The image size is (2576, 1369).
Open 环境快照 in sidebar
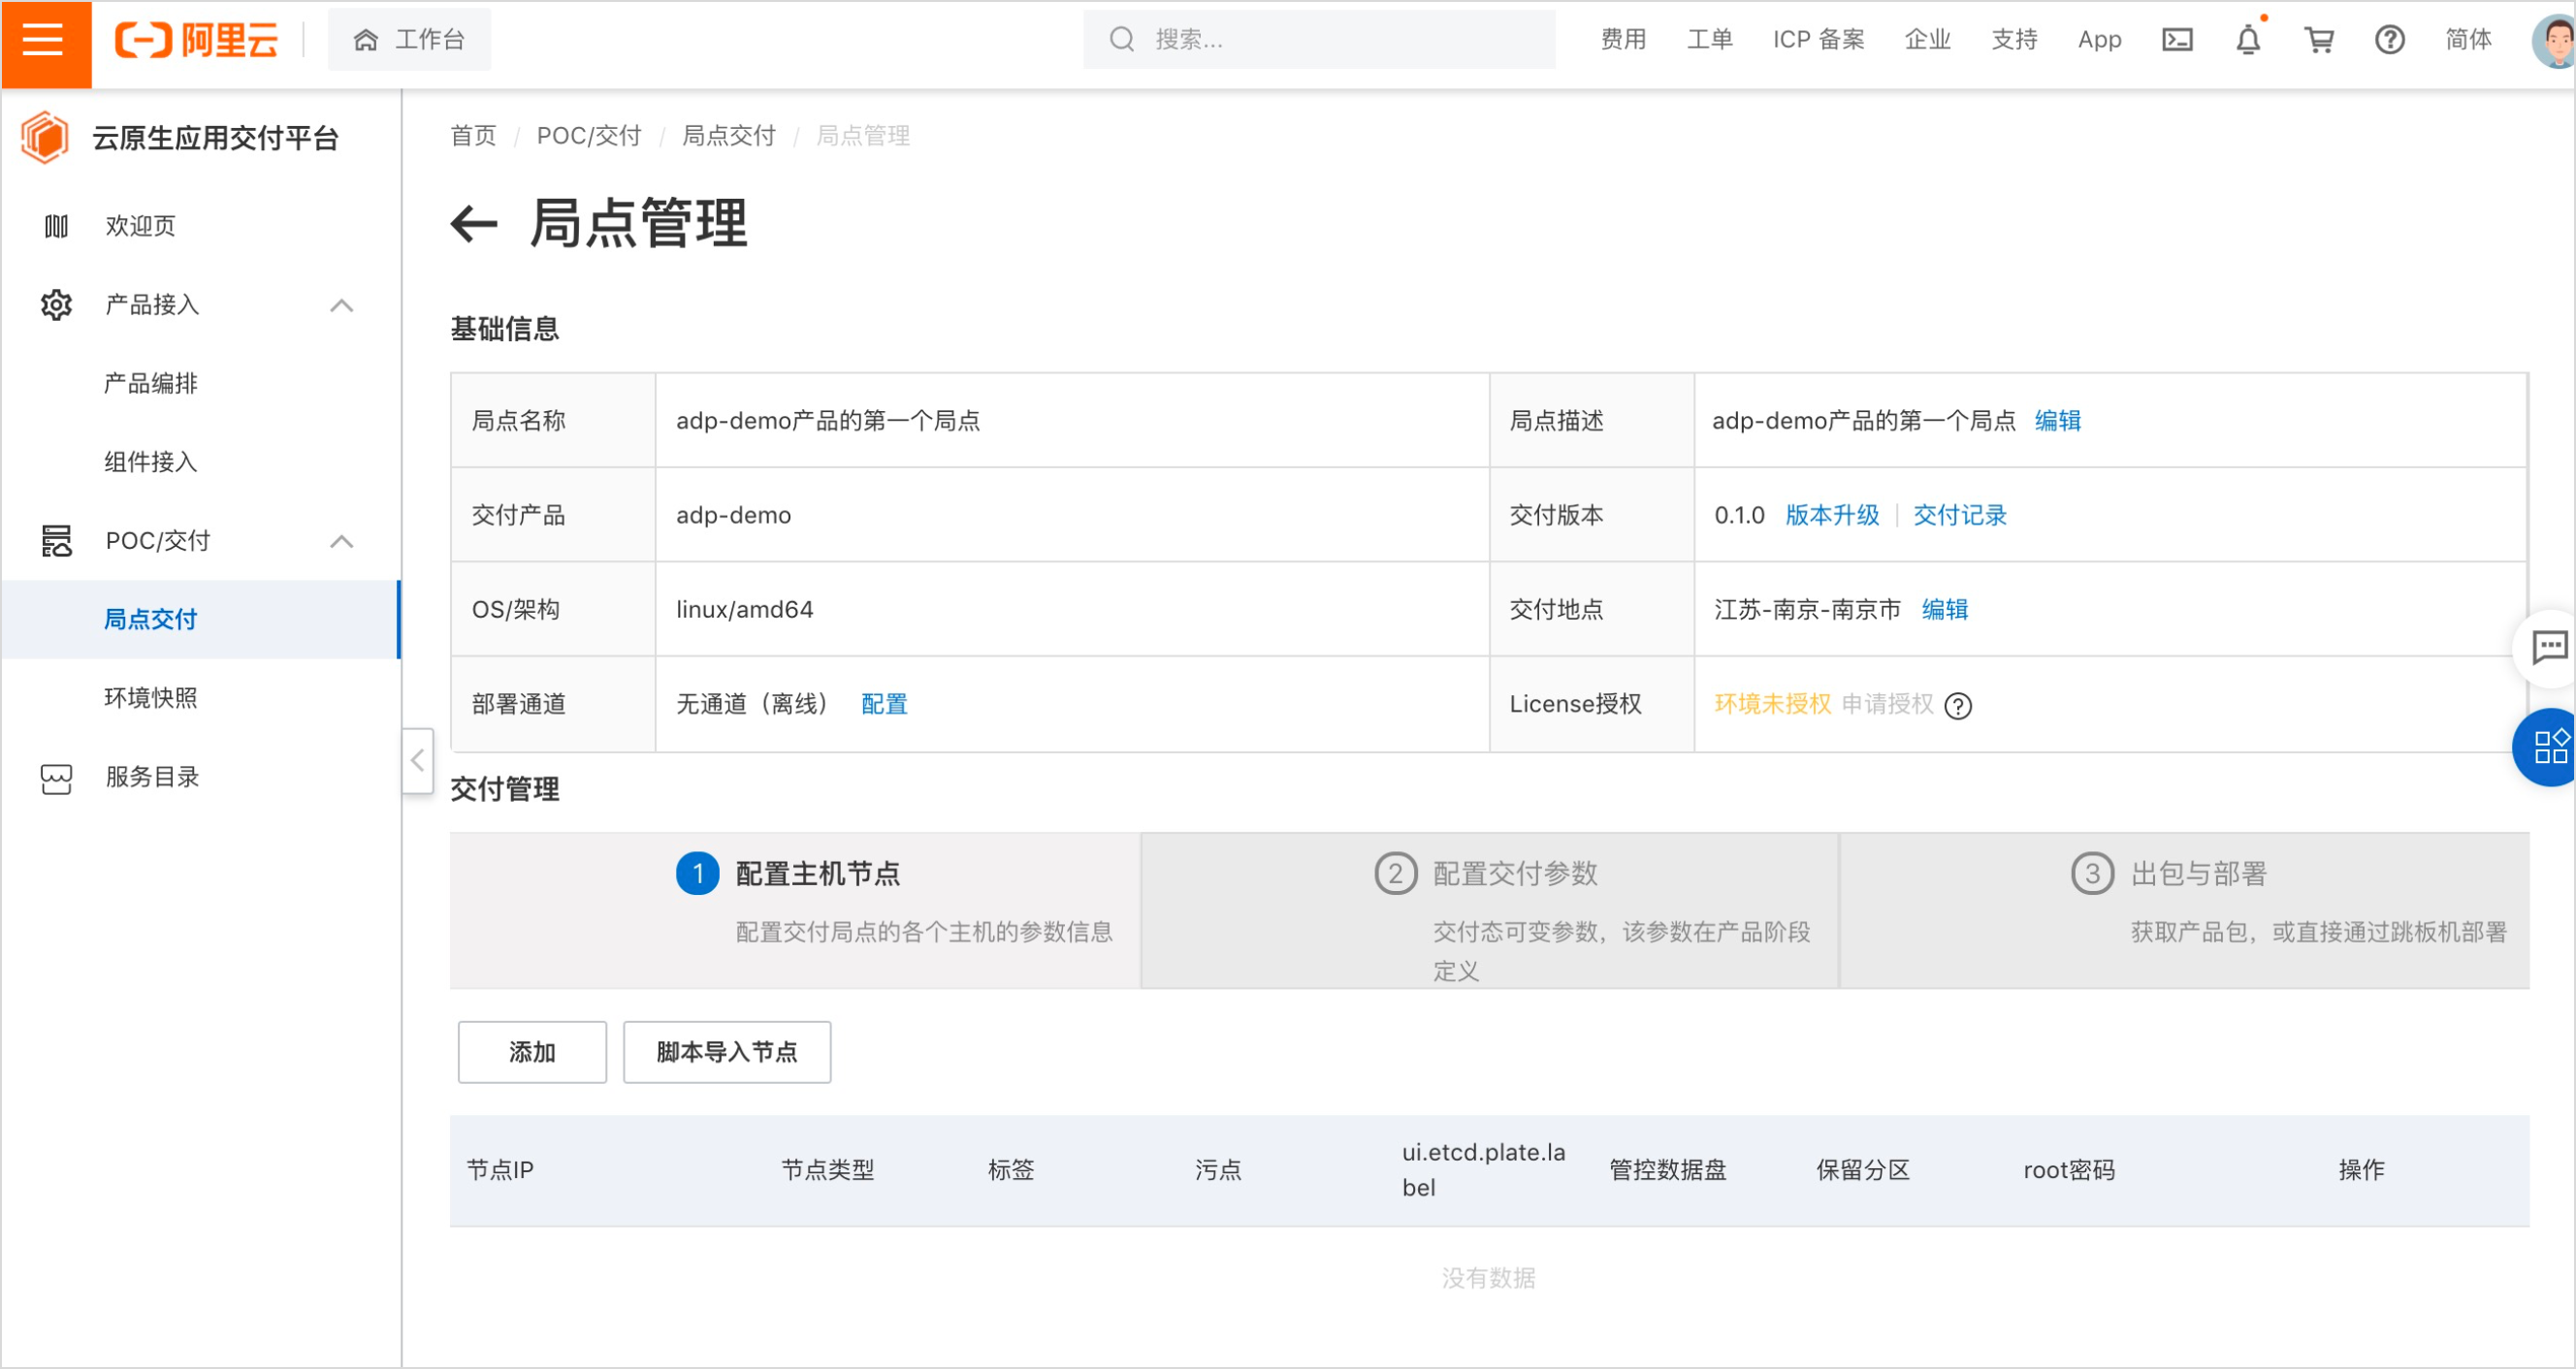point(150,698)
